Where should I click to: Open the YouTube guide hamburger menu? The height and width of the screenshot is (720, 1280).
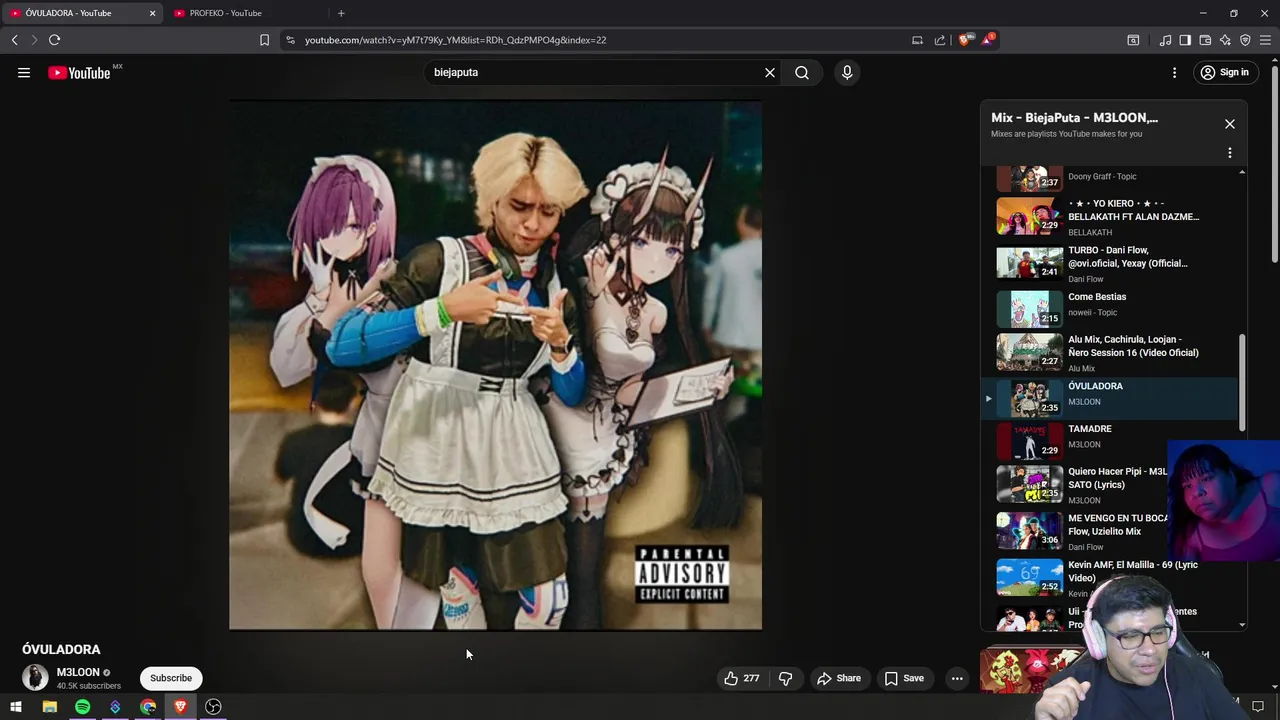point(24,72)
